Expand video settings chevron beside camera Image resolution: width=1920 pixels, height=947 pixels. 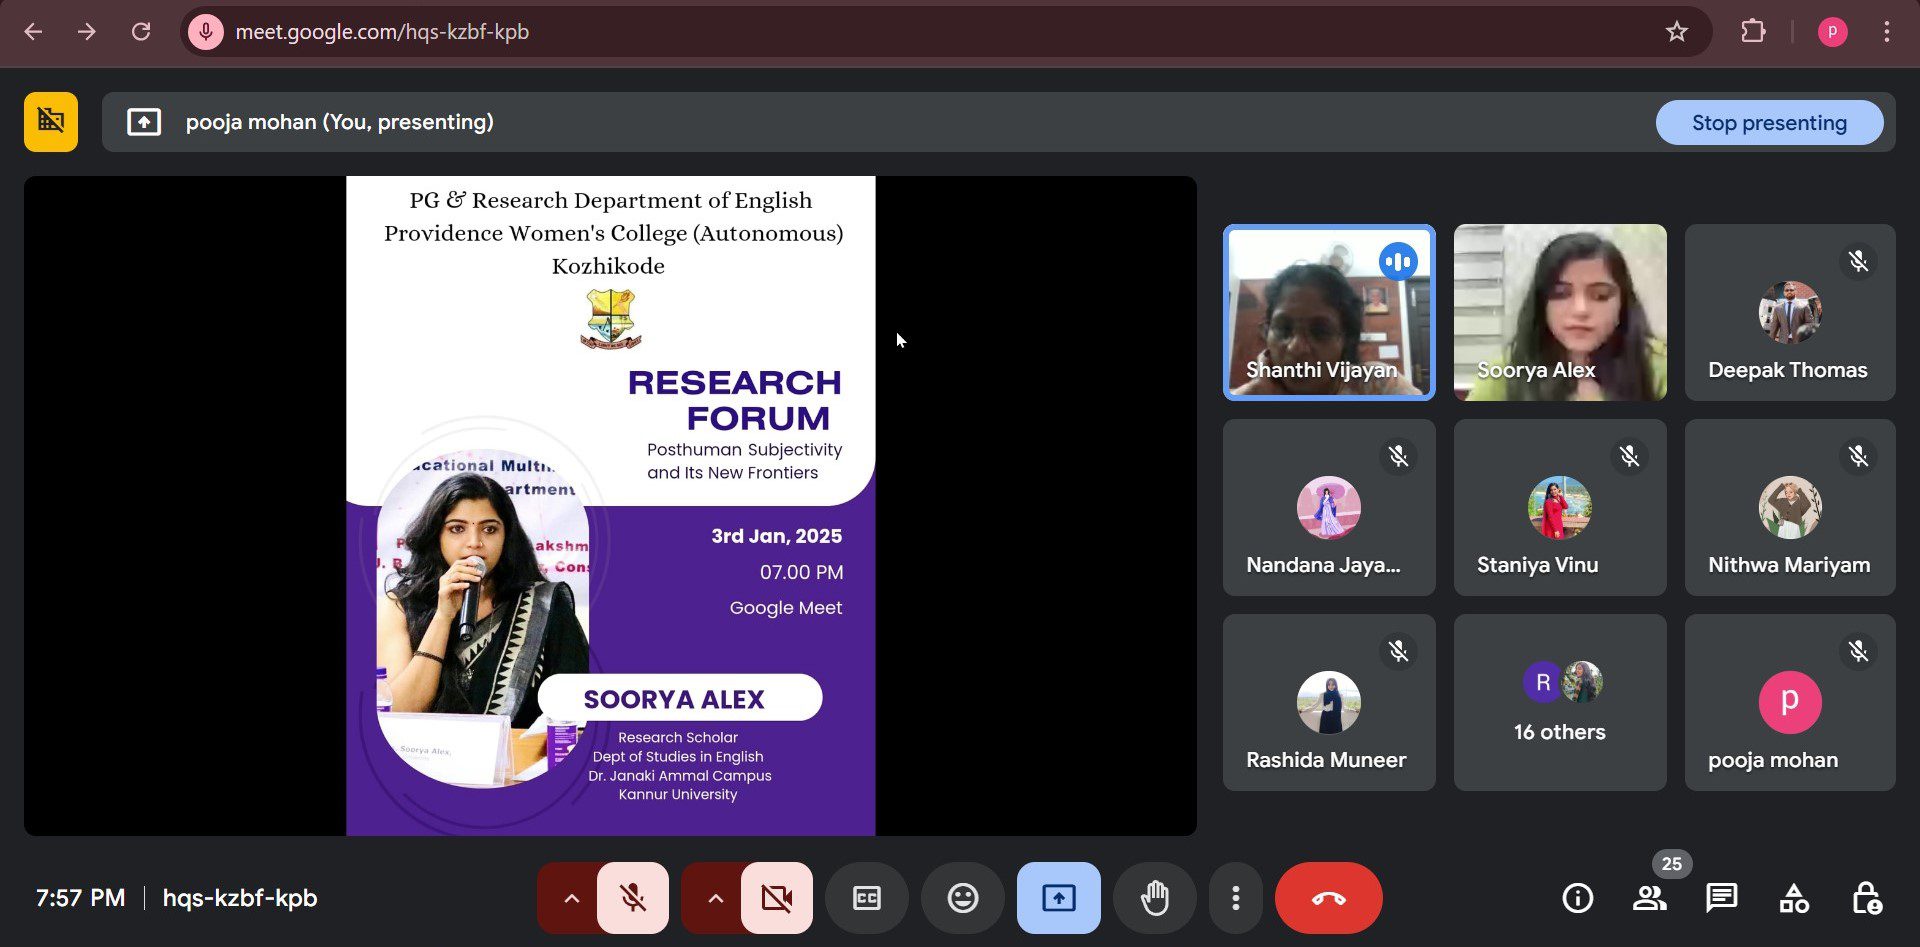(x=715, y=898)
